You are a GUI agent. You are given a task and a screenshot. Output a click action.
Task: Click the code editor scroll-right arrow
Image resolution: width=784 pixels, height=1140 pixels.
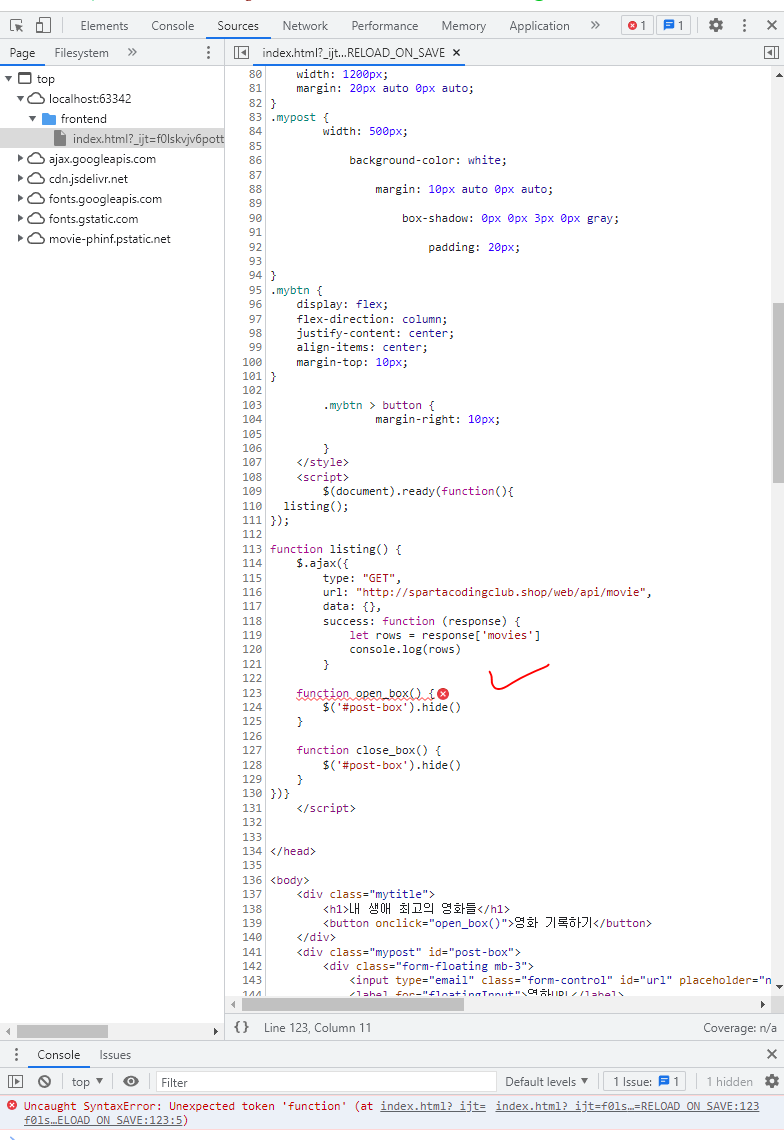762,1005
